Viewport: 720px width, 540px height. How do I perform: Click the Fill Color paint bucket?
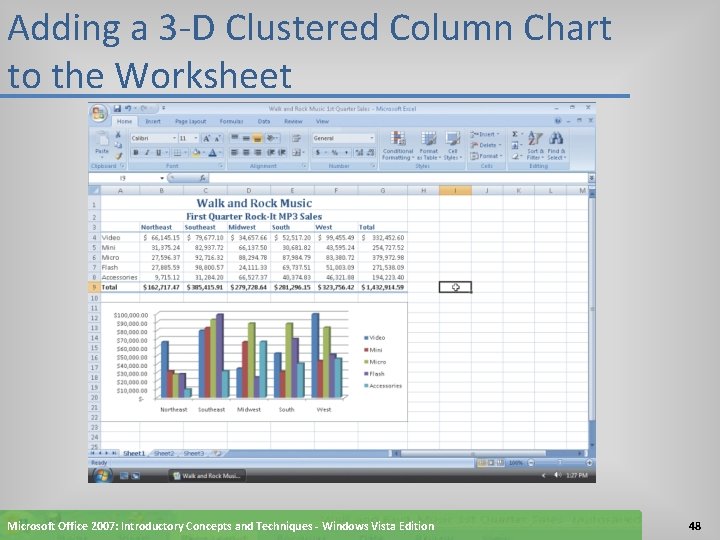point(197,152)
